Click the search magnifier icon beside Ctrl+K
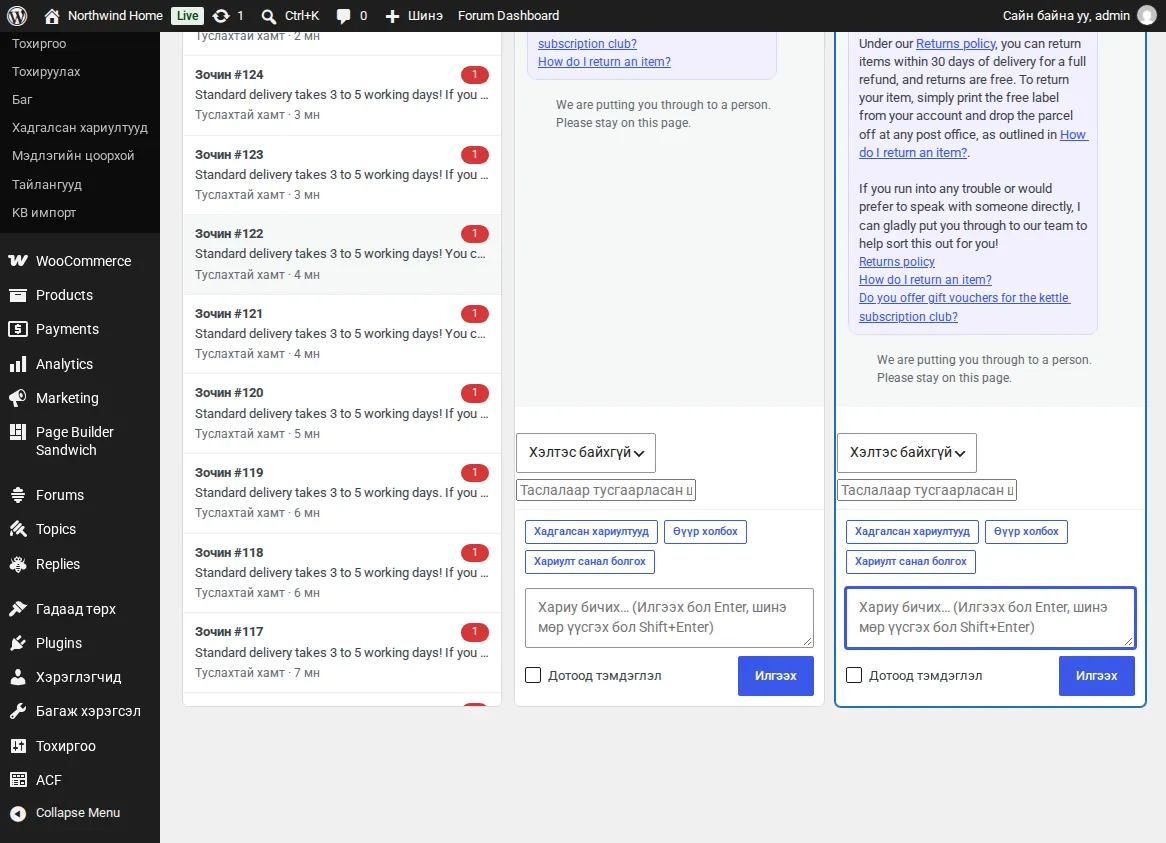Image resolution: width=1166 pixels, height=843 pixels. tap(269, 16)
